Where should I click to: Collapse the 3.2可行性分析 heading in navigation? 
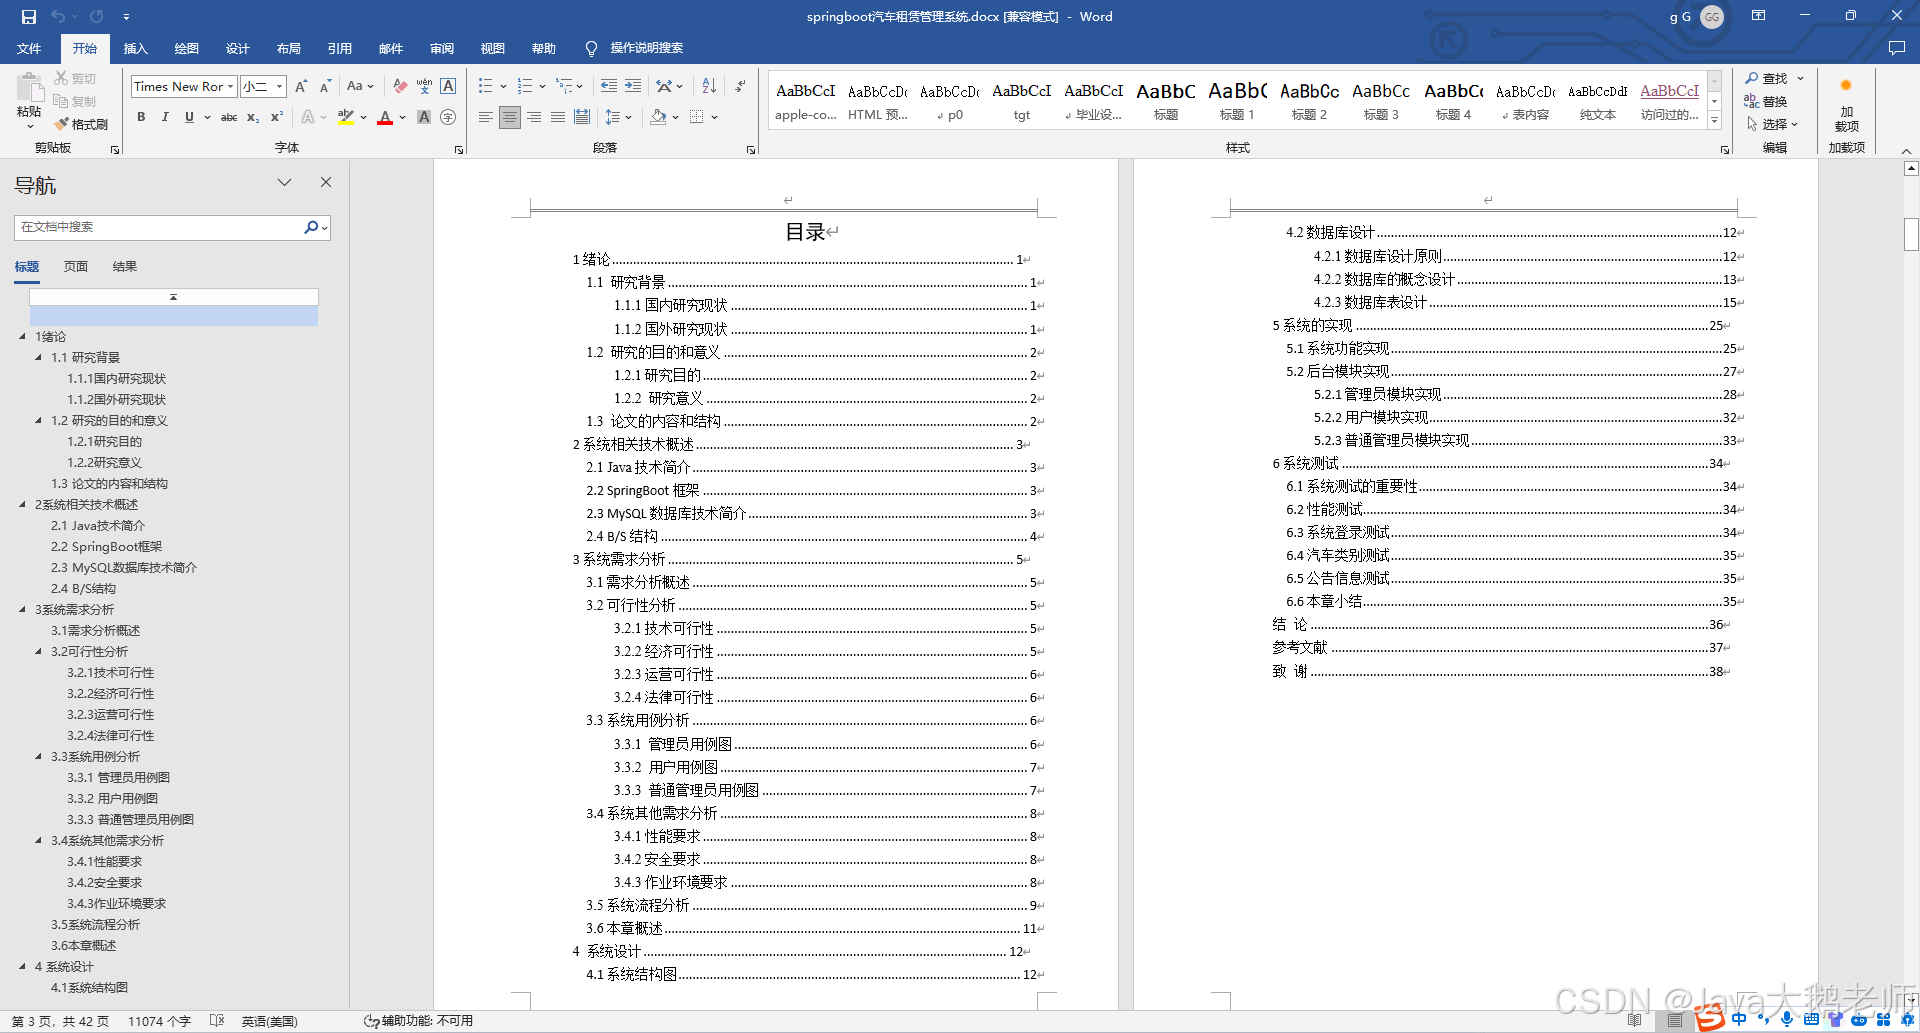click(x=39, y=651)
